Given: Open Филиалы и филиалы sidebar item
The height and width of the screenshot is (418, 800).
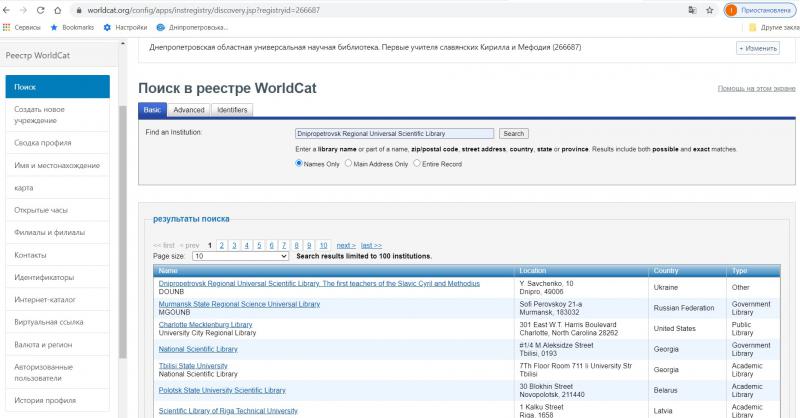Looking at the screenshot, I should click(58, 232).
